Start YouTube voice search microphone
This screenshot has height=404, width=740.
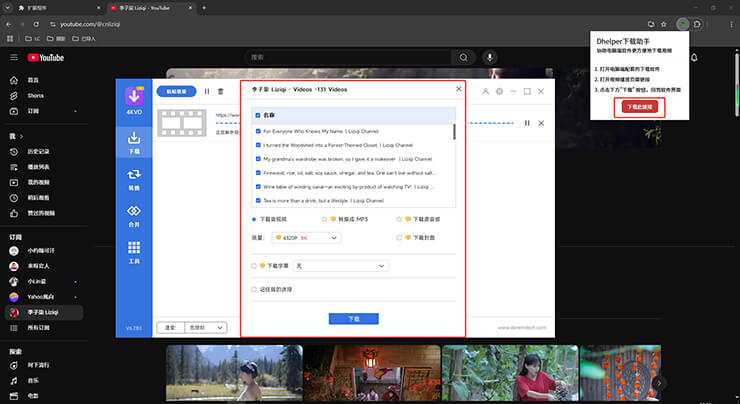click(x=490, y=57)
